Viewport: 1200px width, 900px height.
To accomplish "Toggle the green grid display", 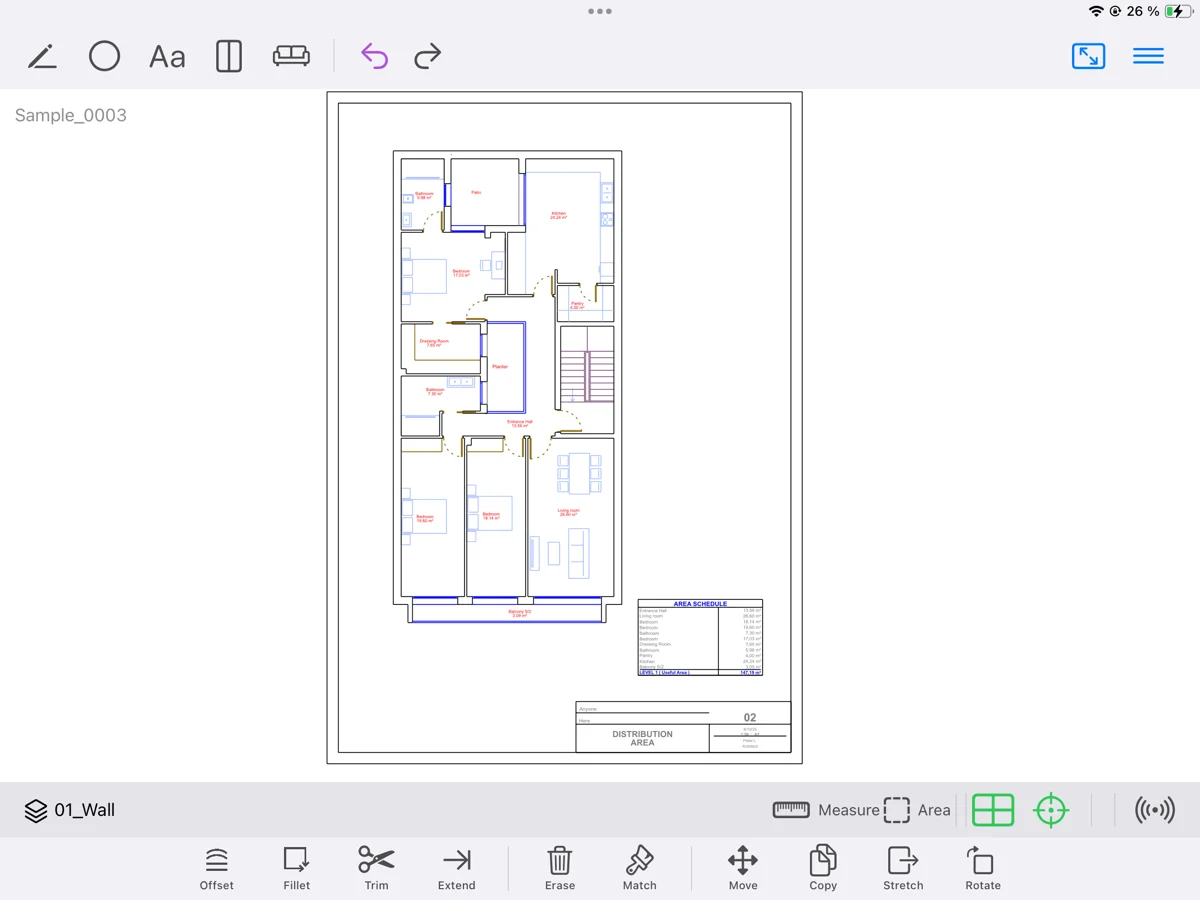I will pyautogui.click(x=993, y=810).
